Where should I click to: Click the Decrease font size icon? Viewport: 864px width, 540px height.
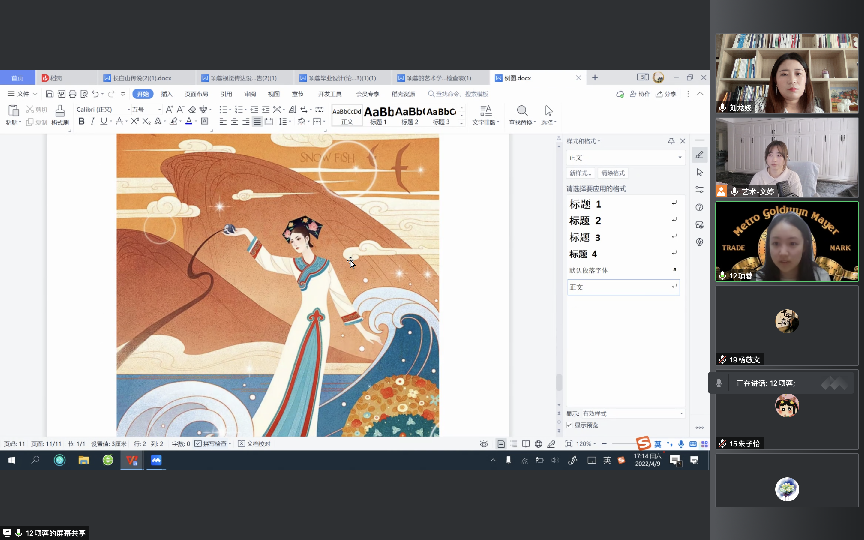180,110
